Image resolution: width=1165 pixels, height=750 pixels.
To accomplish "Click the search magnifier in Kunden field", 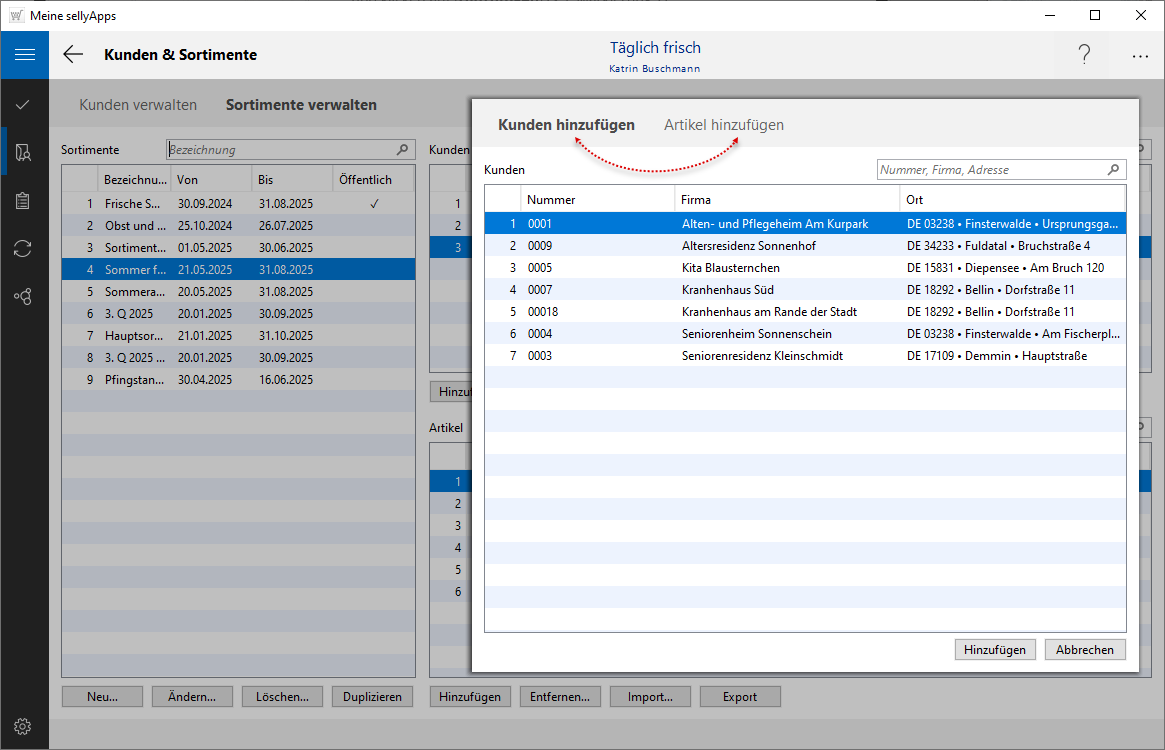I will (1113, 170).
